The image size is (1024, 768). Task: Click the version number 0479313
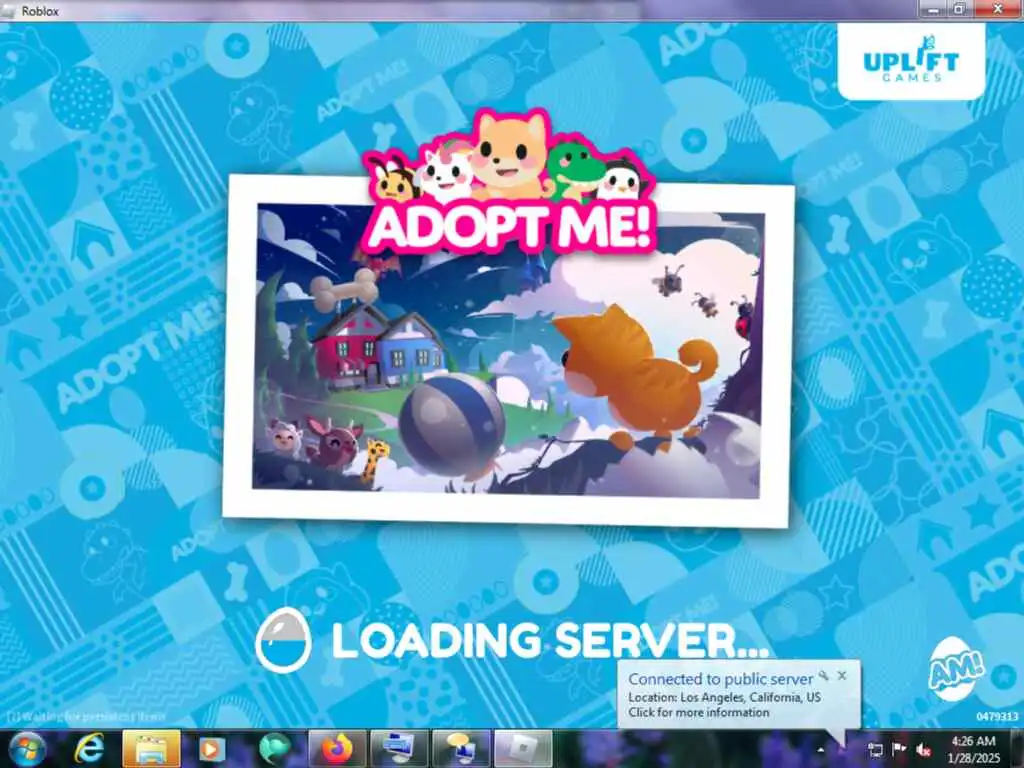click(x=997, y=716)
